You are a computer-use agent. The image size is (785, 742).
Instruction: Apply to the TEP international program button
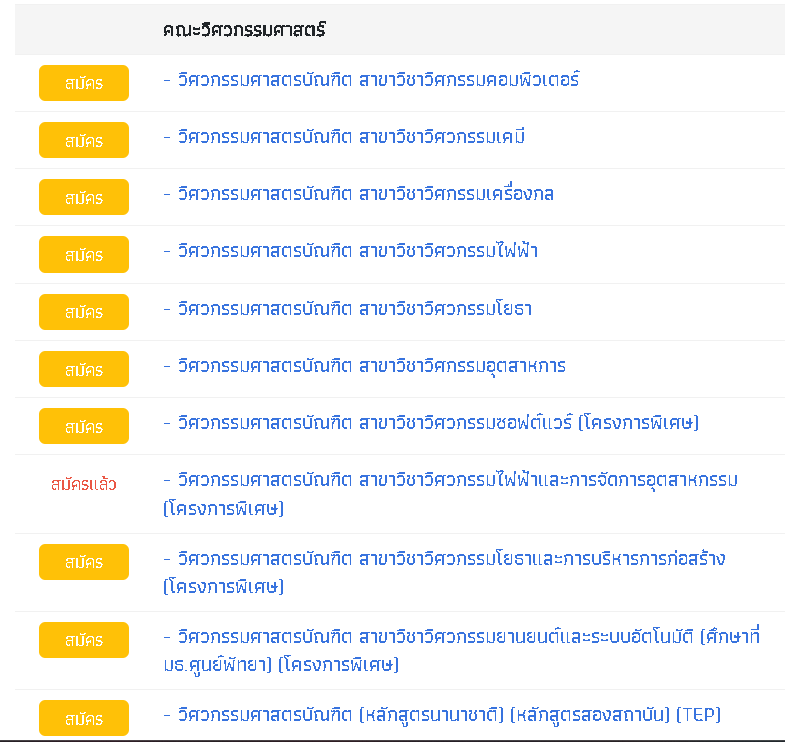84,718
